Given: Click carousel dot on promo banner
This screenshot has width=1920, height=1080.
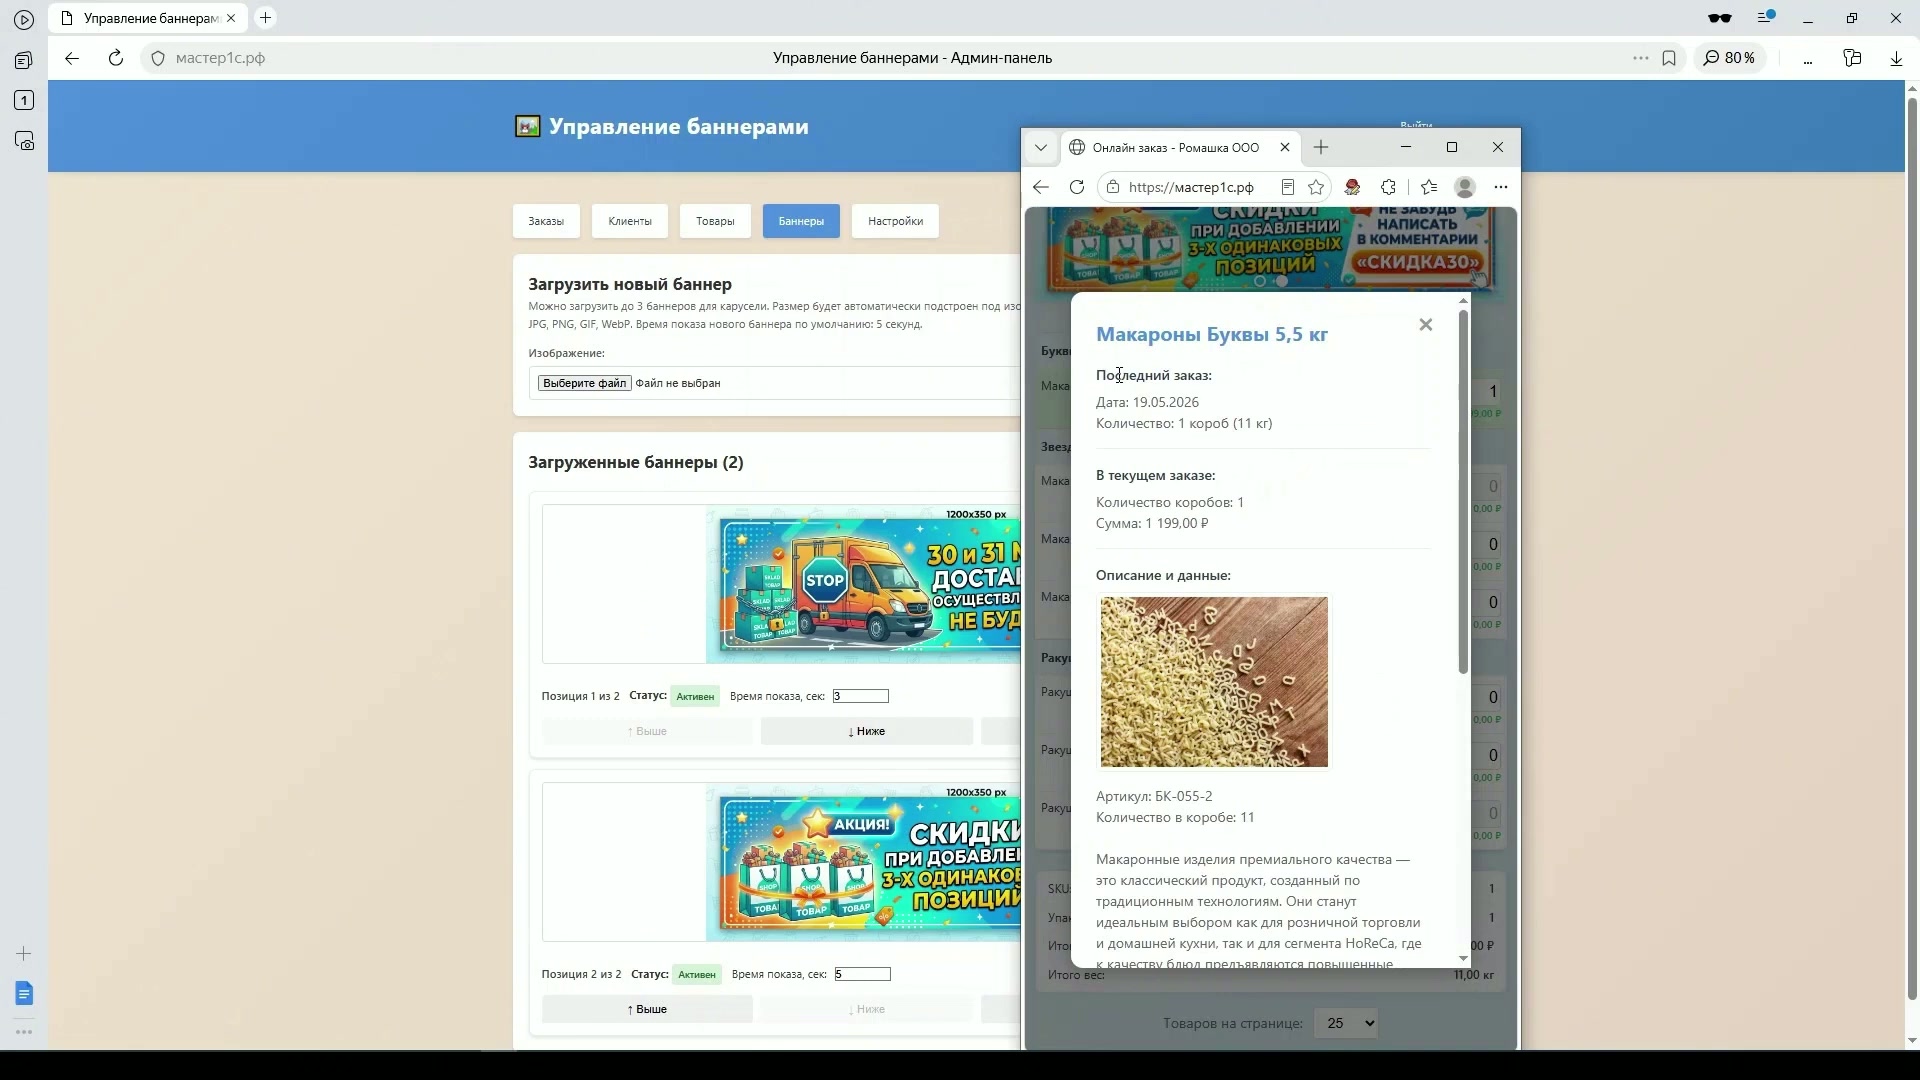Looking at the screenshot, I should click(x=1281, y=281).
